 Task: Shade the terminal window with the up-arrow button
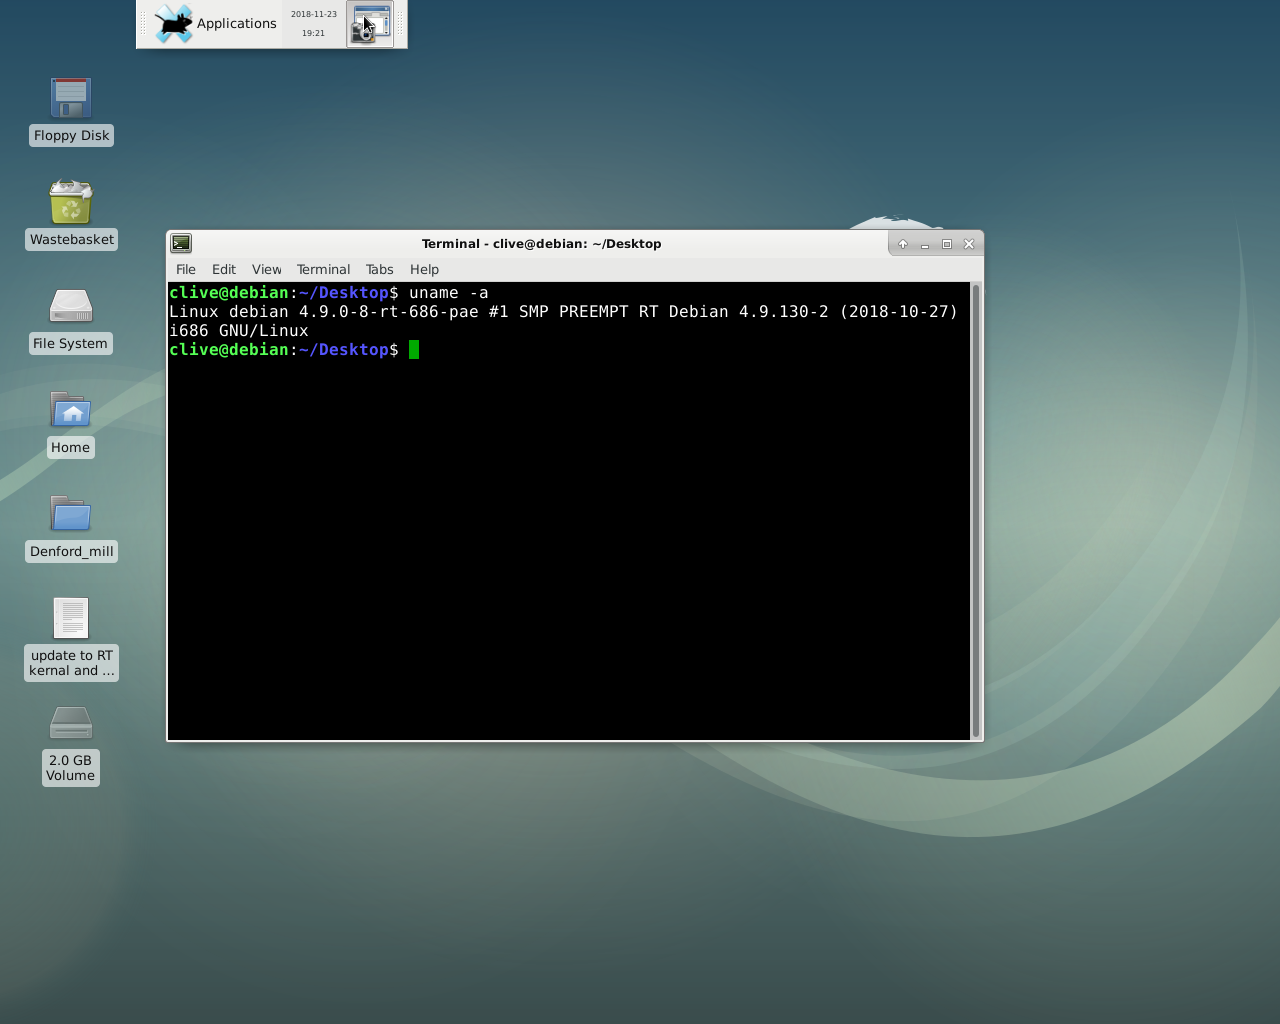point(903,244)
